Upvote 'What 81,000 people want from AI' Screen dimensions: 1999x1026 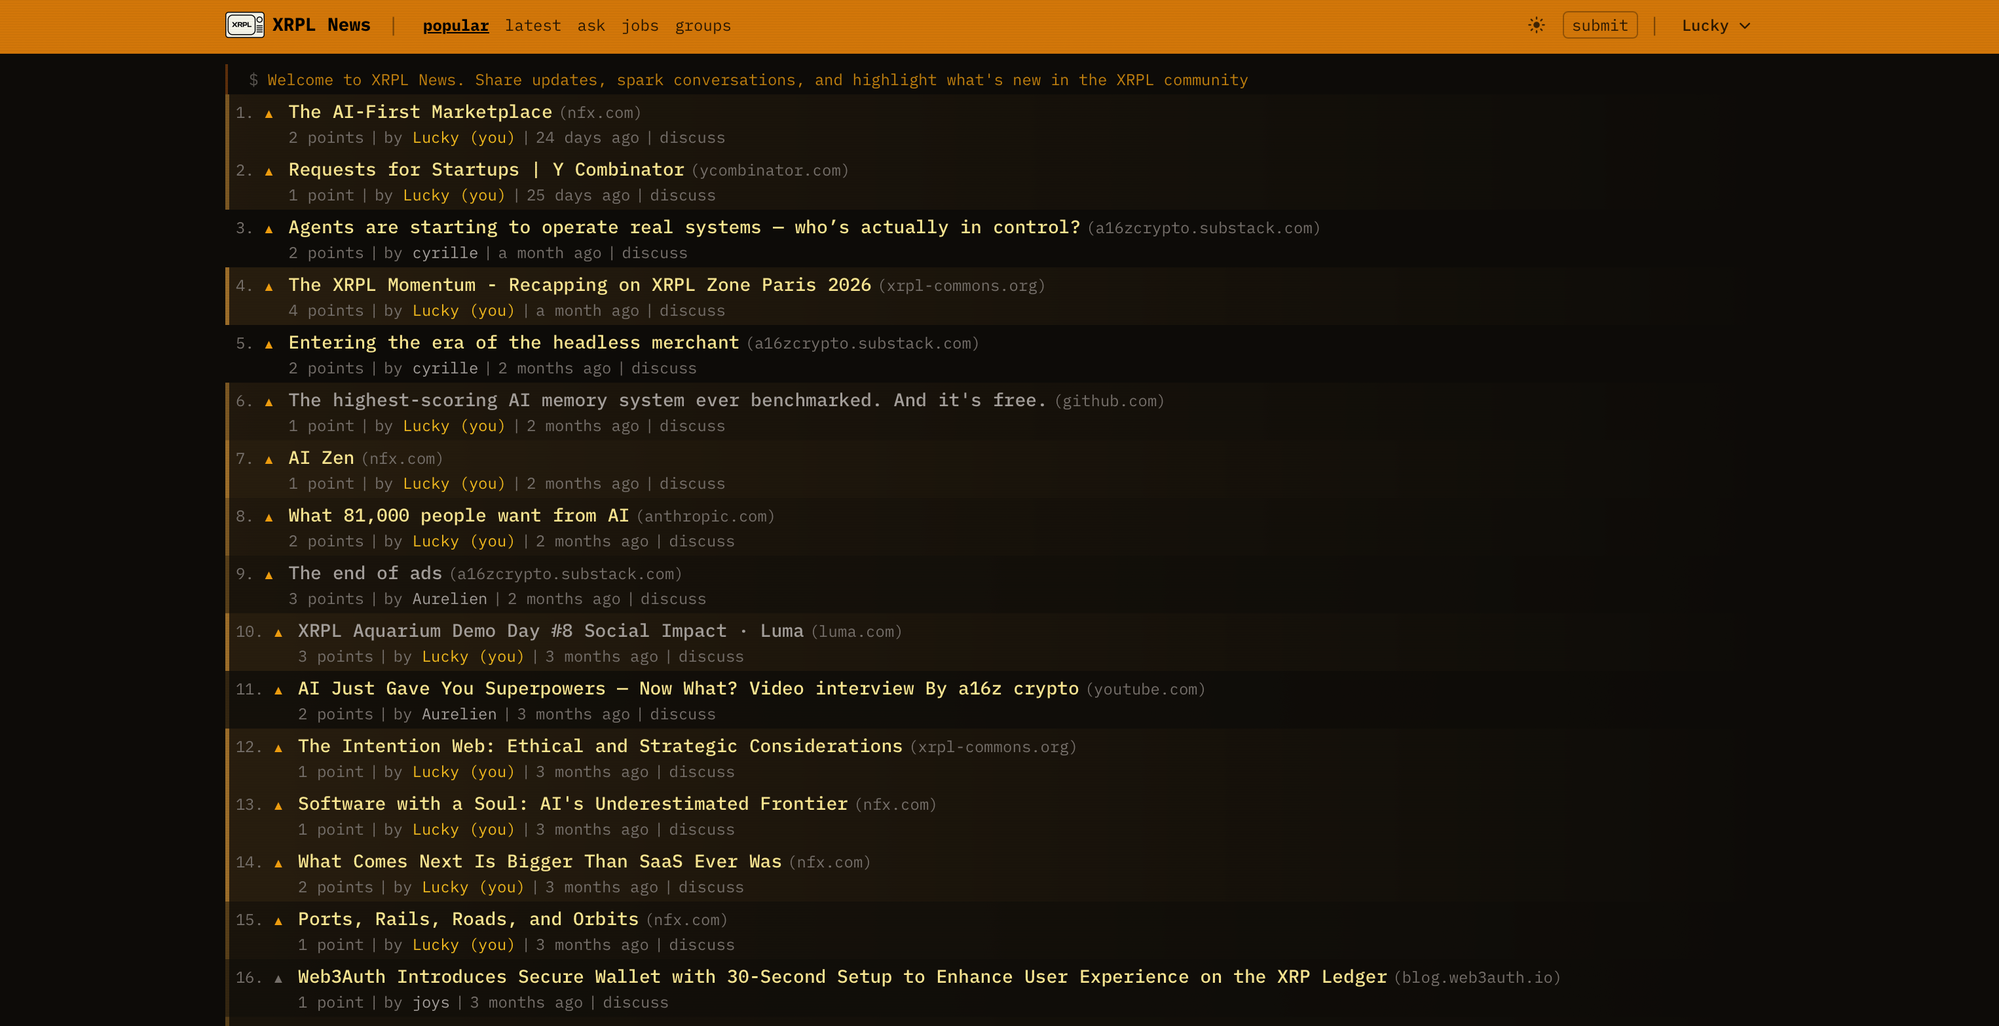point(269,518)
